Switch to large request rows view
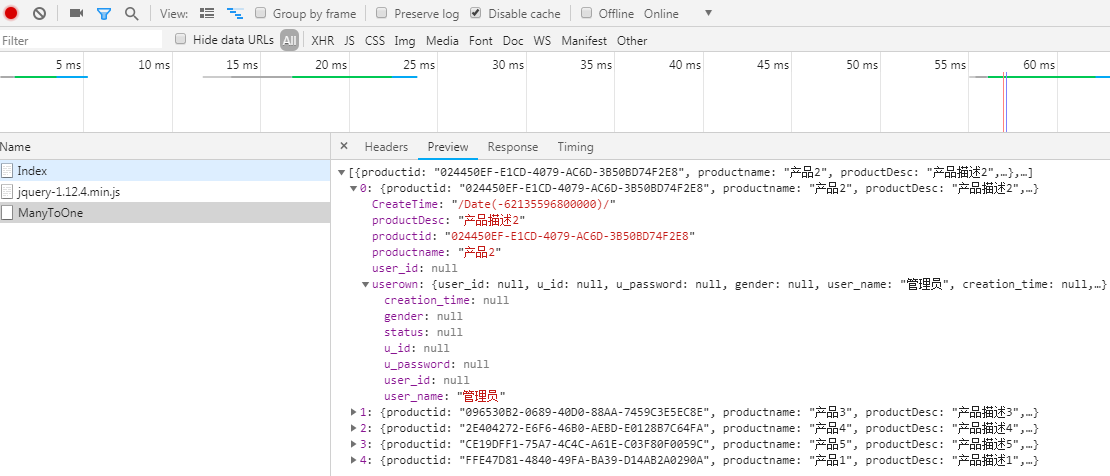This screenshot has width=1110, height=476. [x=207, y=13]
